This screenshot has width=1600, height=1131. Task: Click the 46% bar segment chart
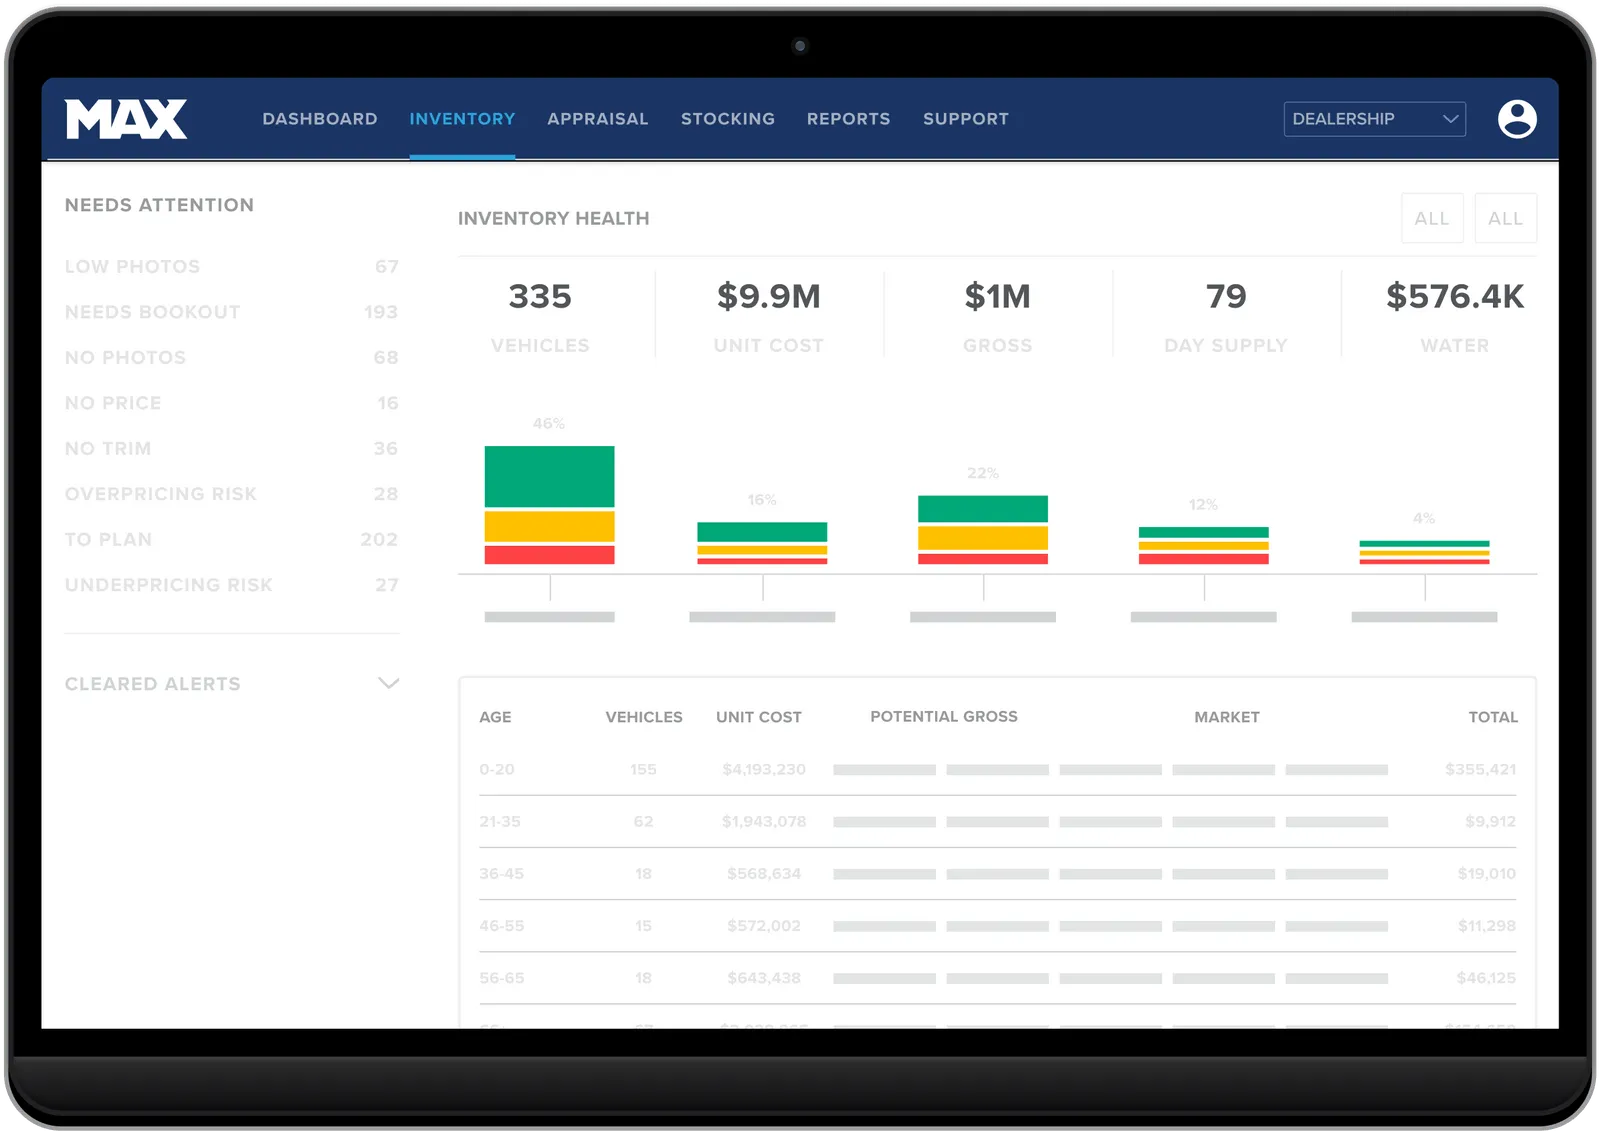coord(549,500)
